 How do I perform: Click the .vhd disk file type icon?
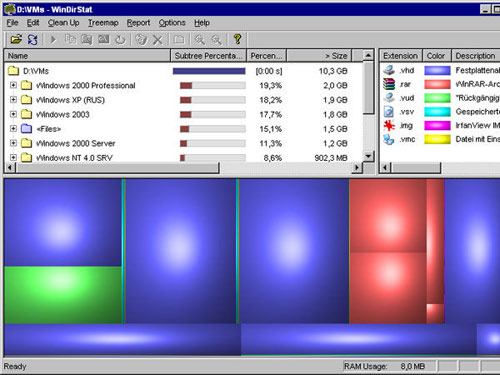point(389,70)
